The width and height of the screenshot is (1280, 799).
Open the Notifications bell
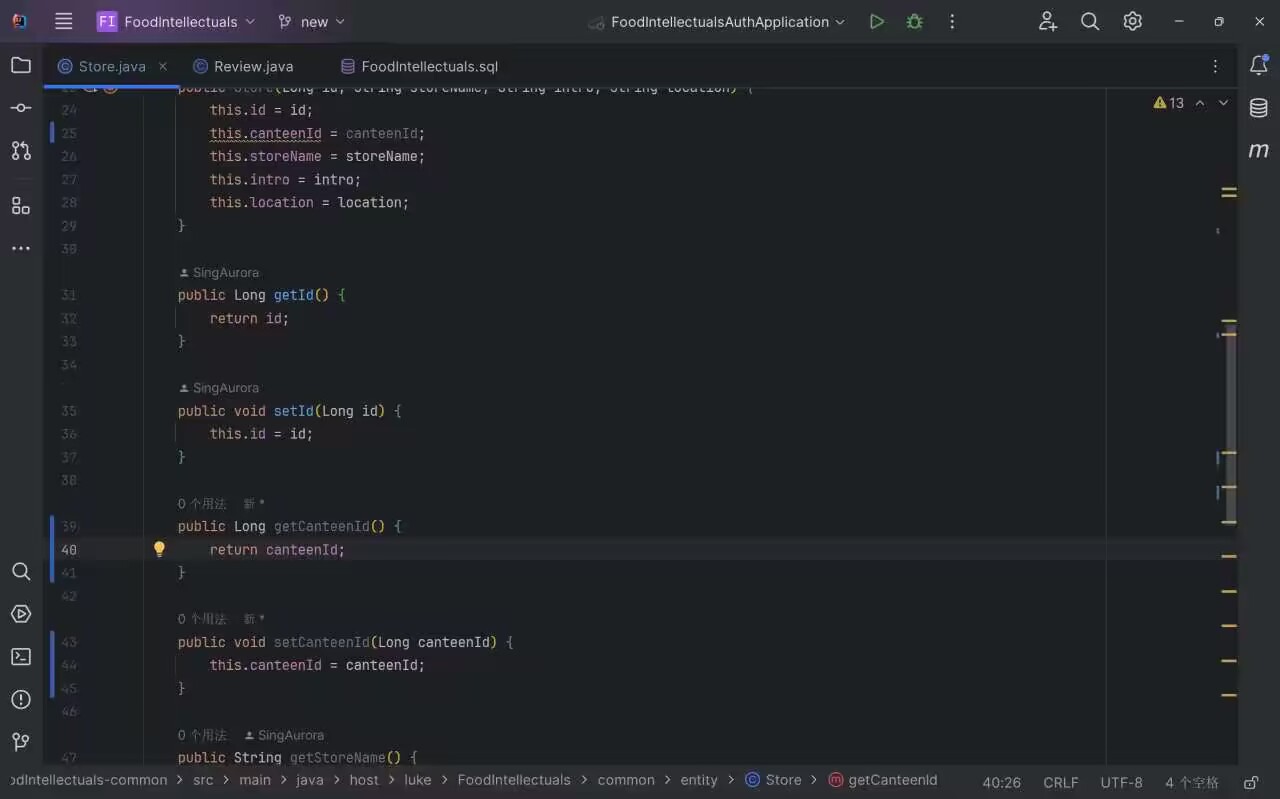tap(1259, 66)
